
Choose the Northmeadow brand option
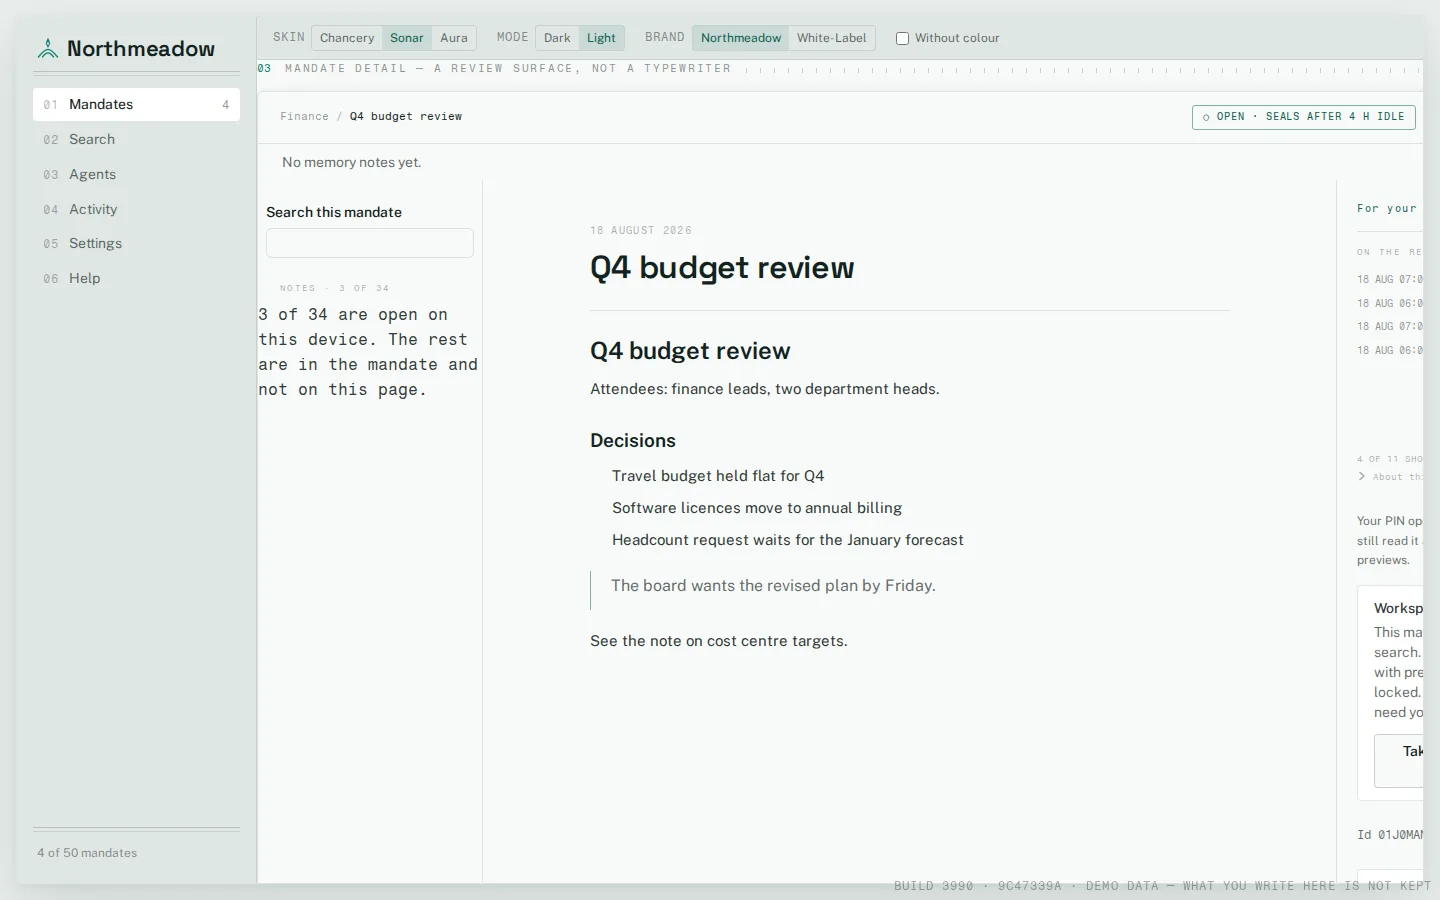coord(741,38)
